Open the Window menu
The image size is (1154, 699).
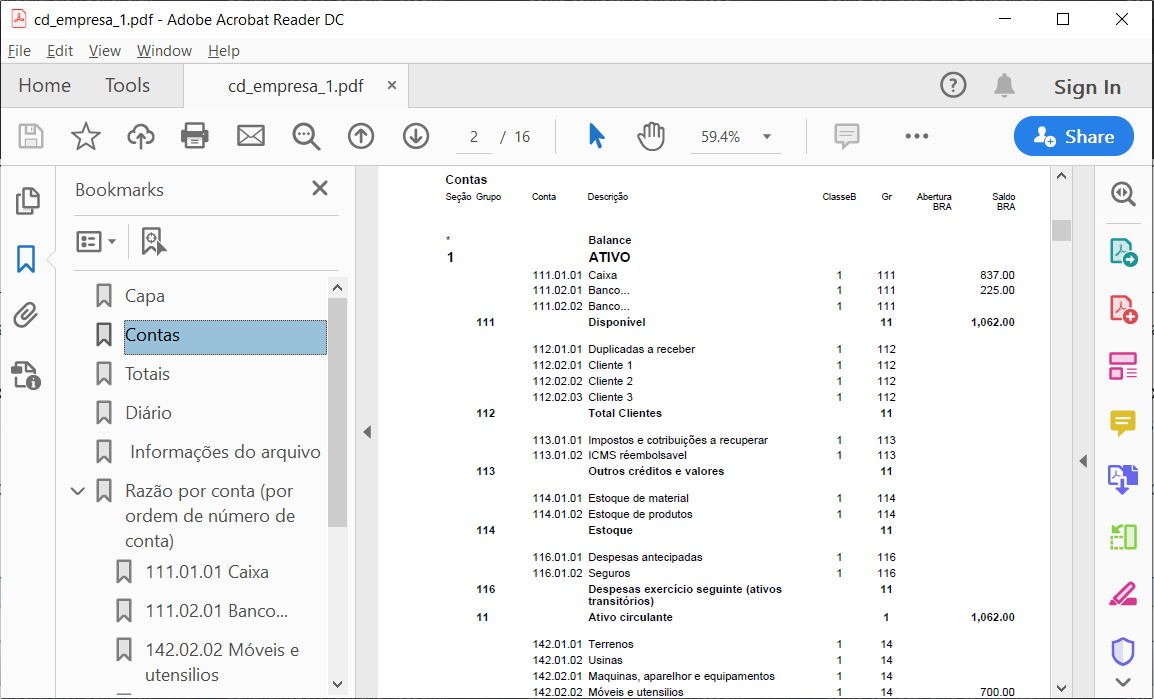point(164,51)
